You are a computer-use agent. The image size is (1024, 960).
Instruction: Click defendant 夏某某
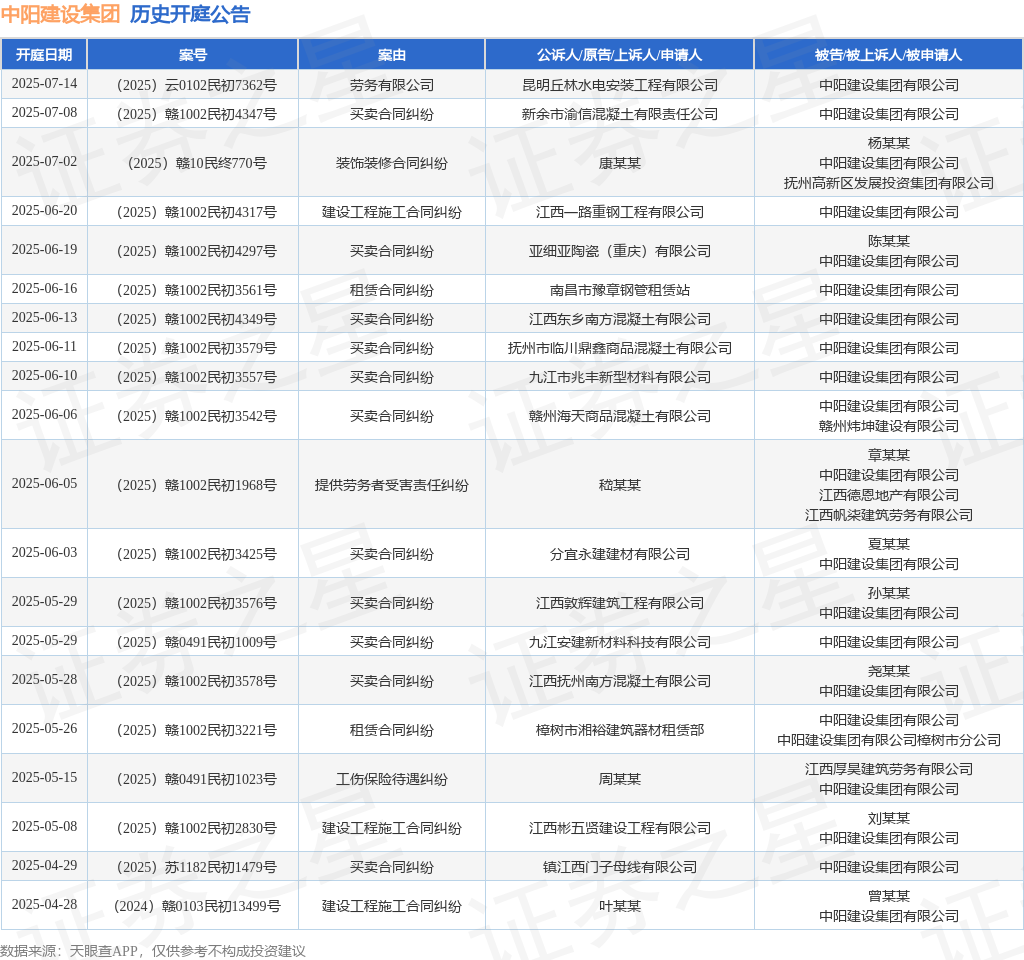point(889,544)
